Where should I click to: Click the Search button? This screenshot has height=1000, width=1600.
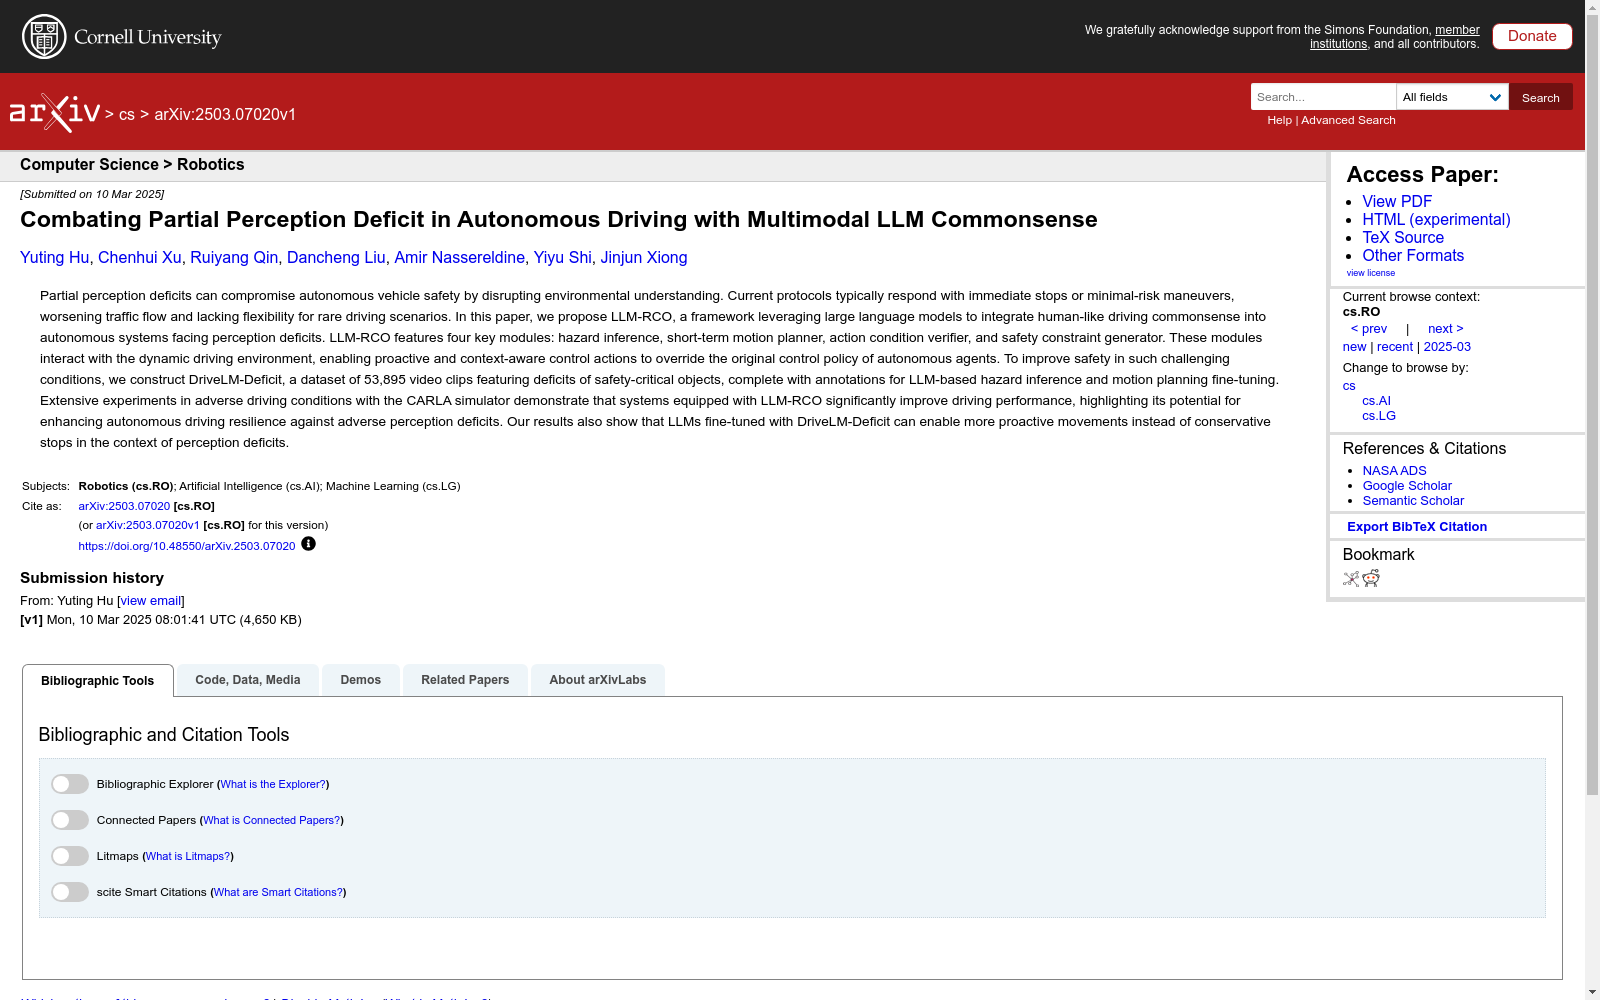click(1541, 97)
